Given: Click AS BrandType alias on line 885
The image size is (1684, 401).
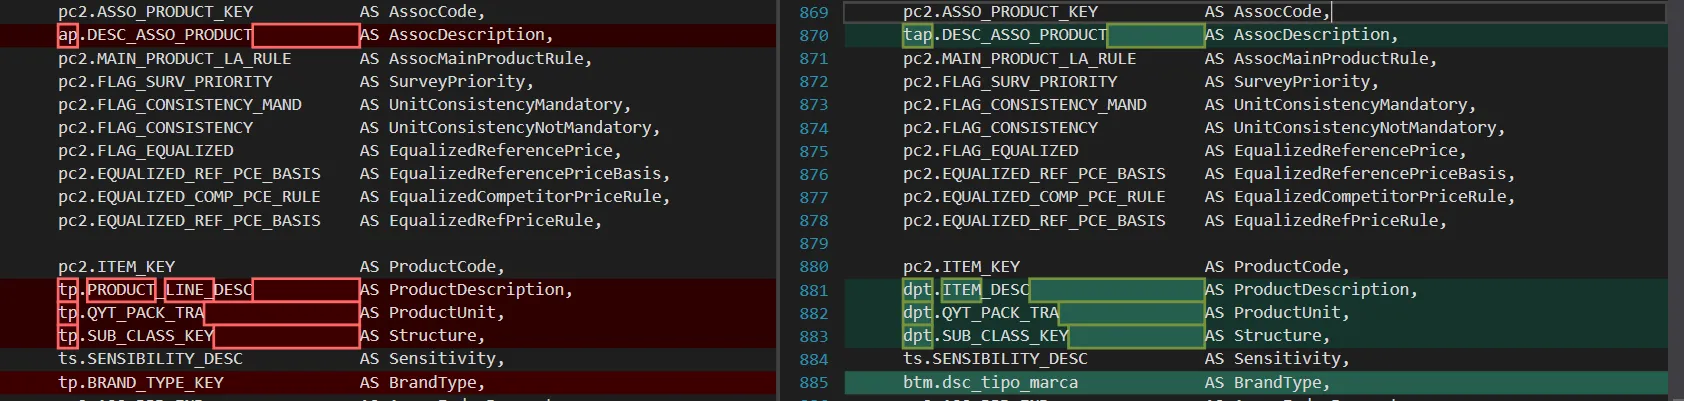Looking at the screenshot, I should [1267, 382].
